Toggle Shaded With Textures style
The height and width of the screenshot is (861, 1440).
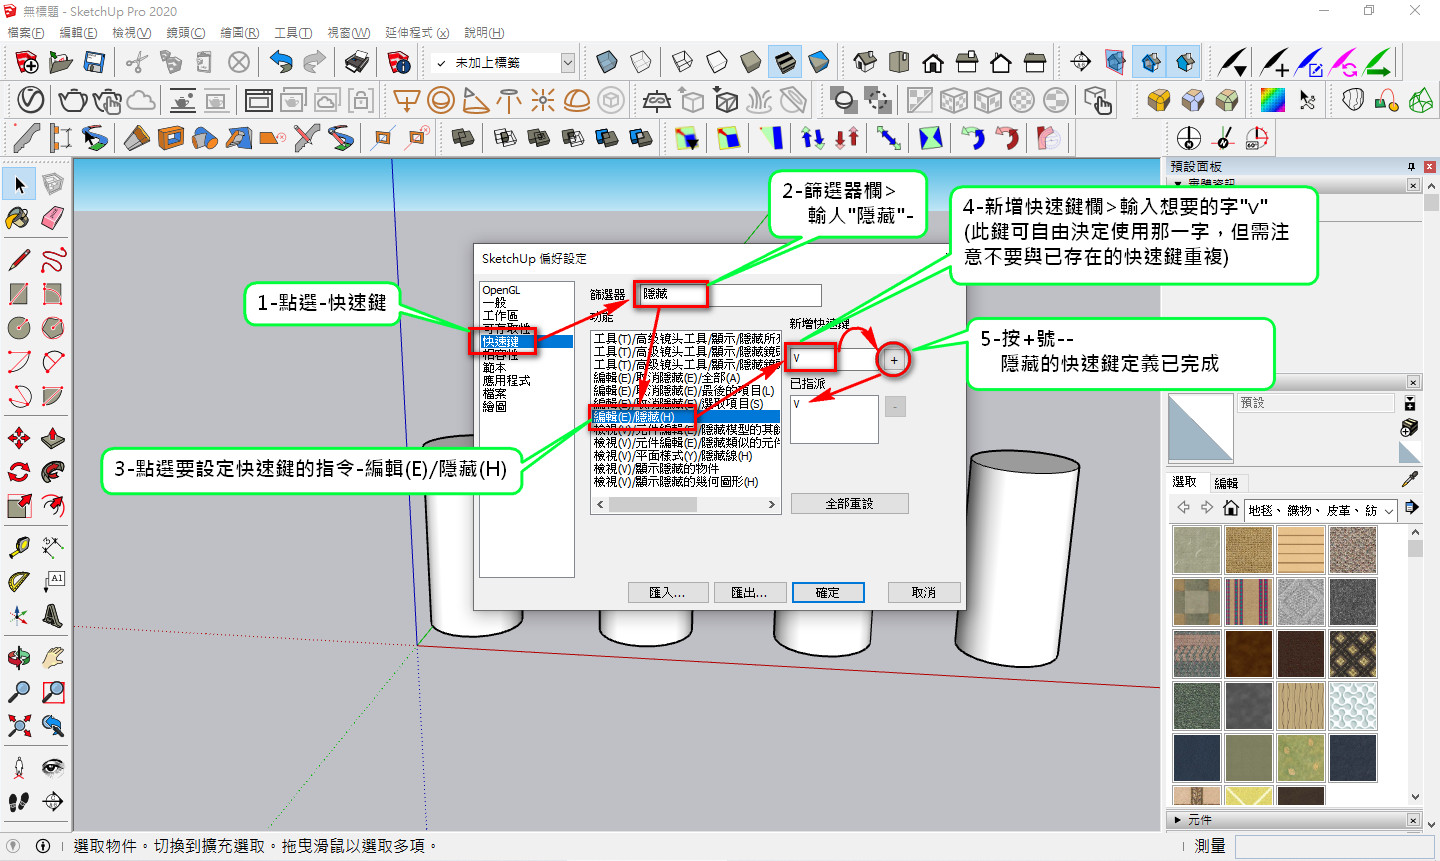[x=785, y=63]
